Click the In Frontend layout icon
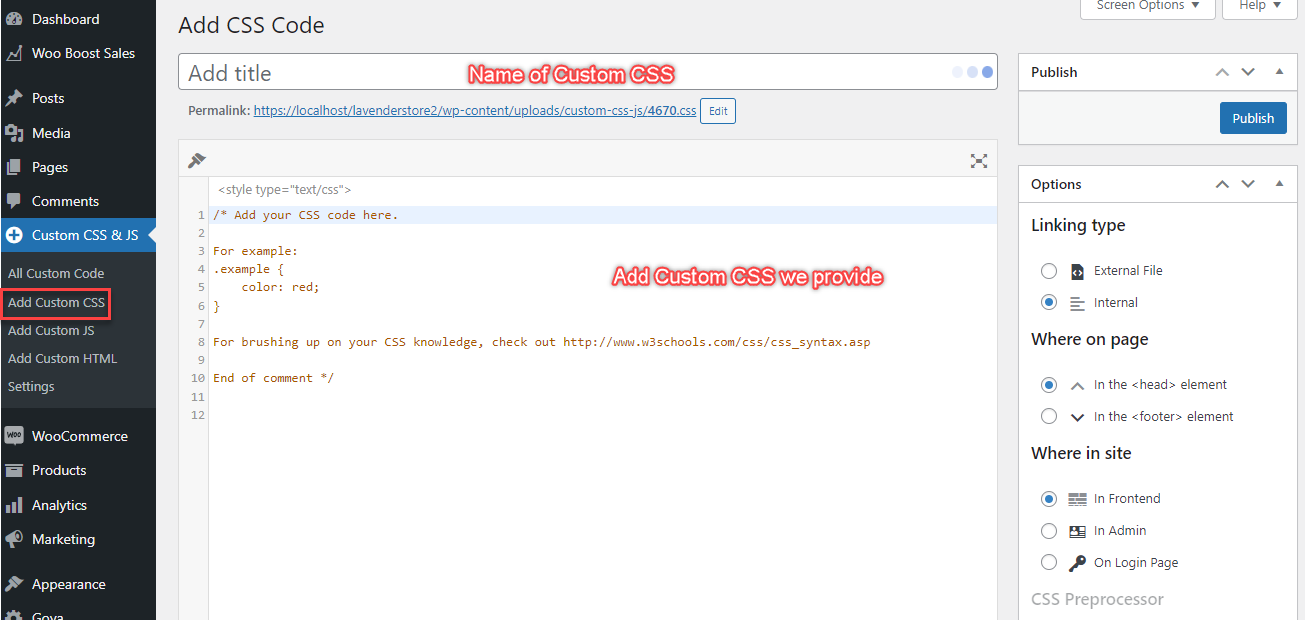The width and height of the screenshot is (1305, 620). click(x=1077, y=499)
